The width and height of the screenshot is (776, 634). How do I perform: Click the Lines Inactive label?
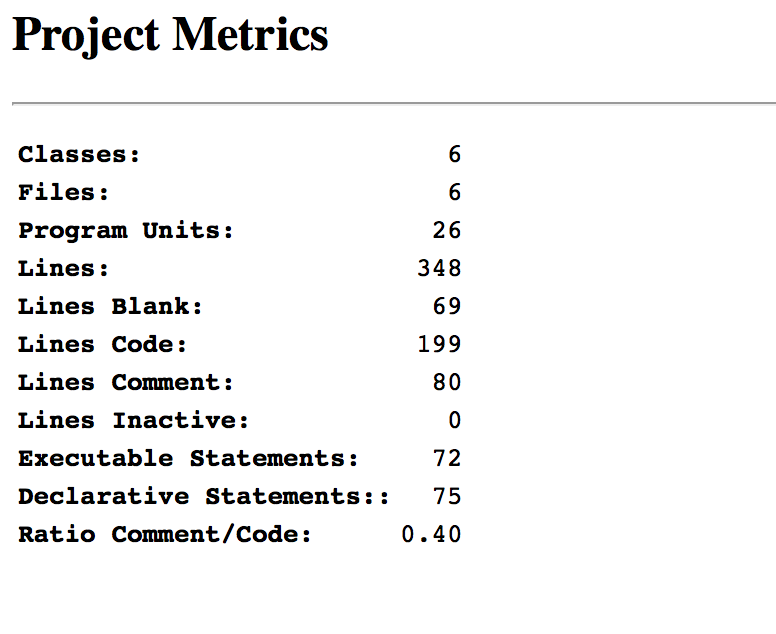133,421
